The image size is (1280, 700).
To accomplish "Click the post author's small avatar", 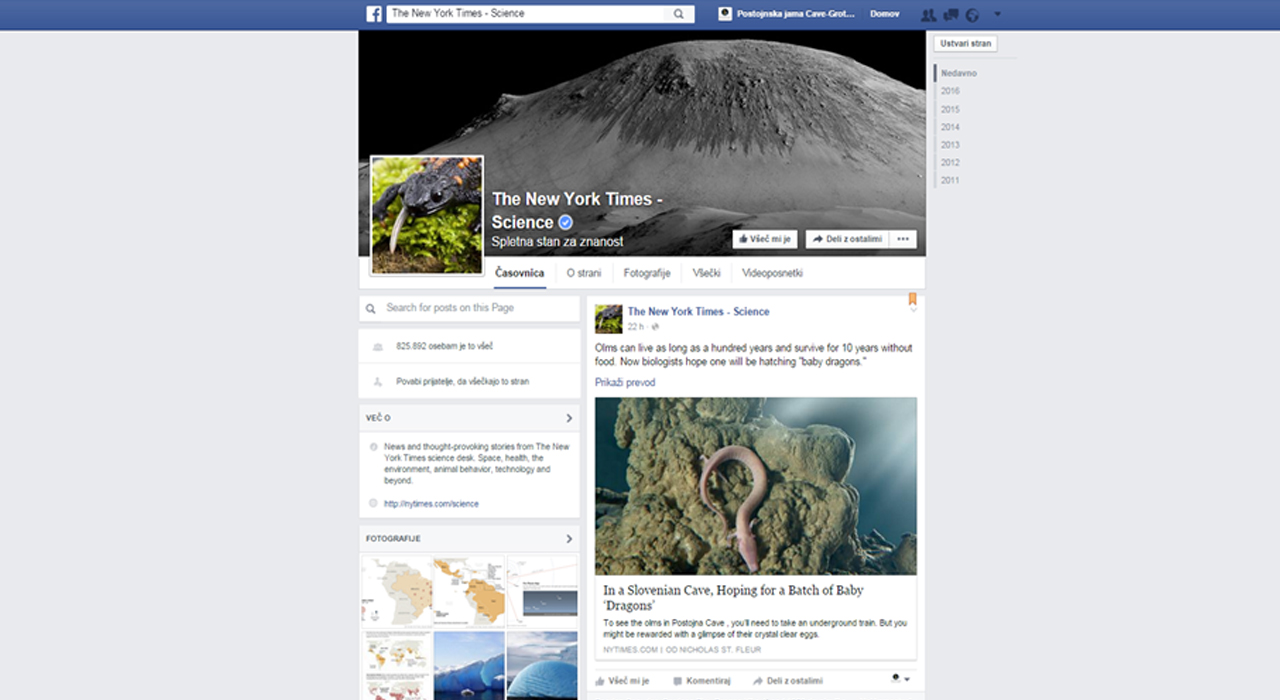I will pos(608,319).
